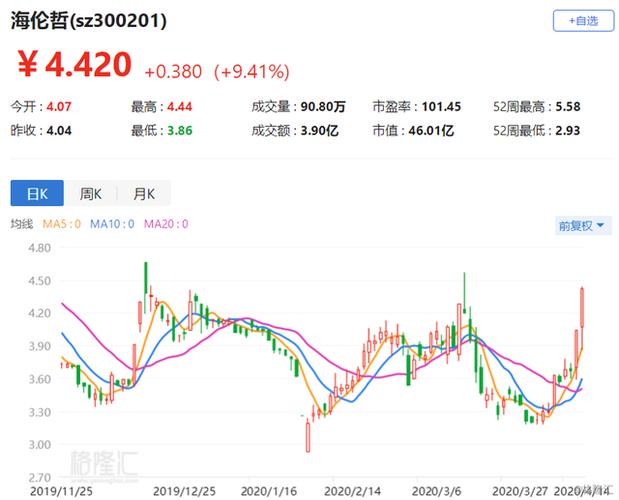The width and height of the screenshot is (619, 500).
Task: Switch to the 月K monthly chart tab
Action: 144,193
